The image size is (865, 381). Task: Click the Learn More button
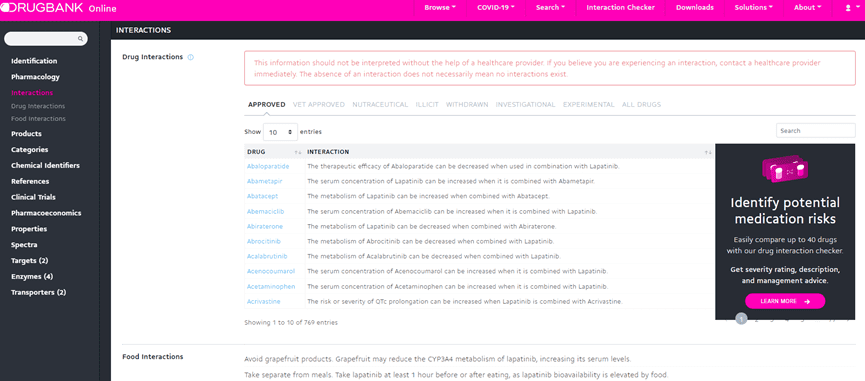pos(785,301)
